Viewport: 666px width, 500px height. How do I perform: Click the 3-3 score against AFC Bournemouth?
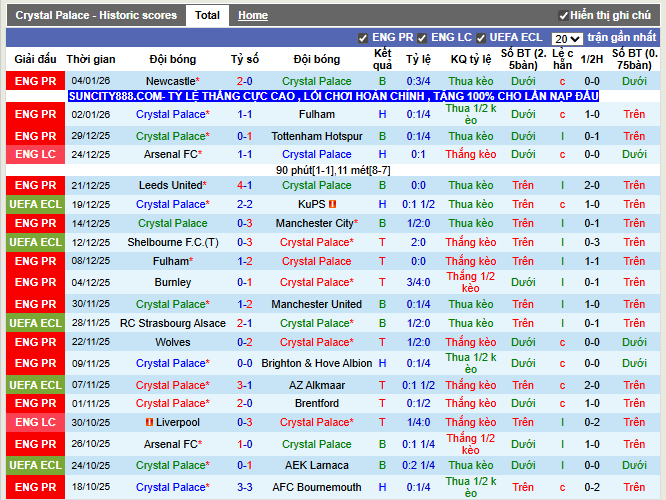point(245,487)
